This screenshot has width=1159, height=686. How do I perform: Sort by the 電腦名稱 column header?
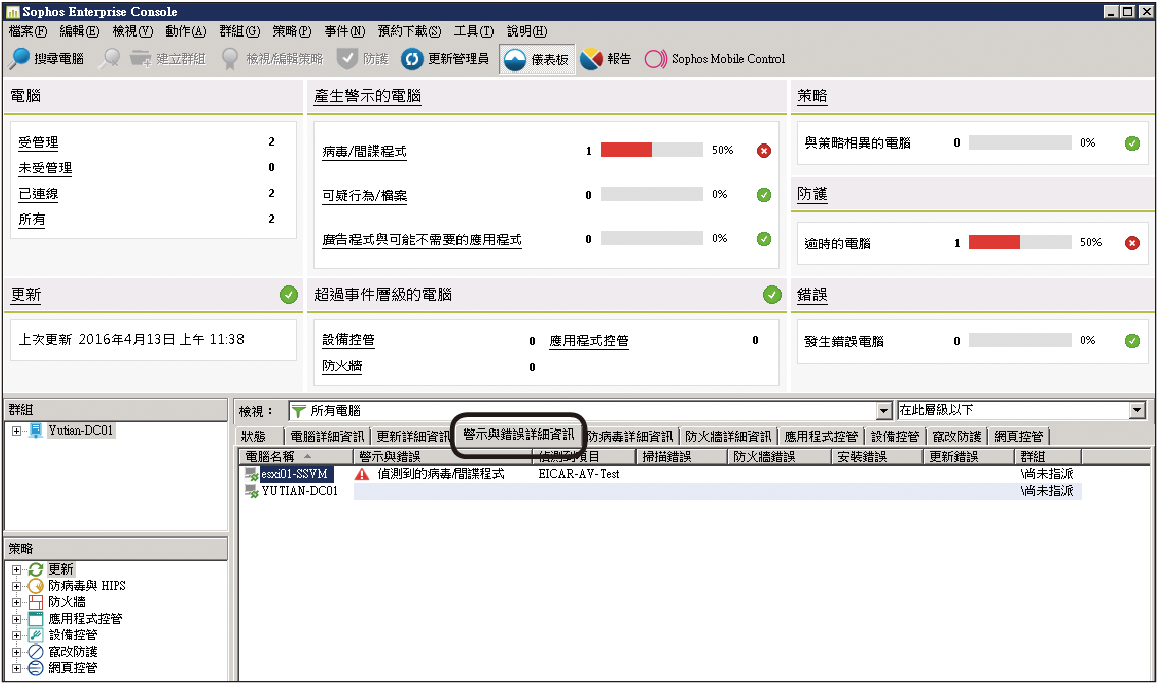[x=295, y=457]
